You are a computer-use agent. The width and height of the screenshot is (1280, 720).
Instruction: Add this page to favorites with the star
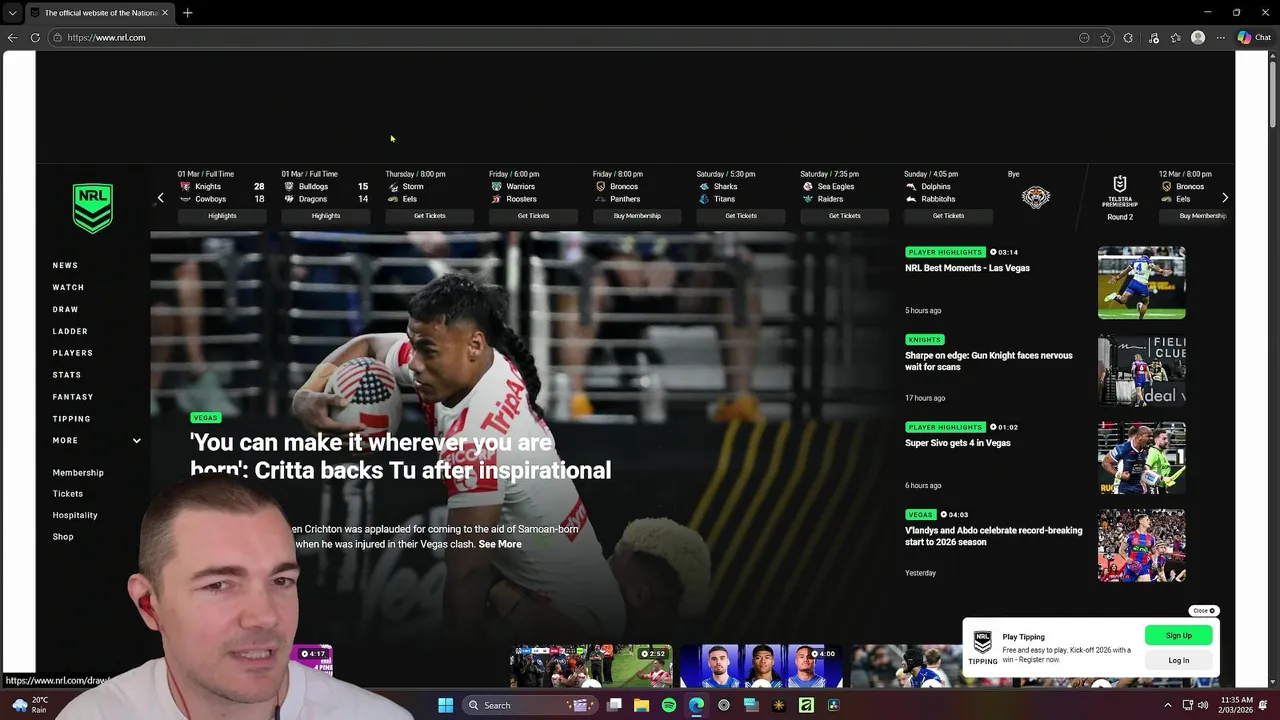1105,37
